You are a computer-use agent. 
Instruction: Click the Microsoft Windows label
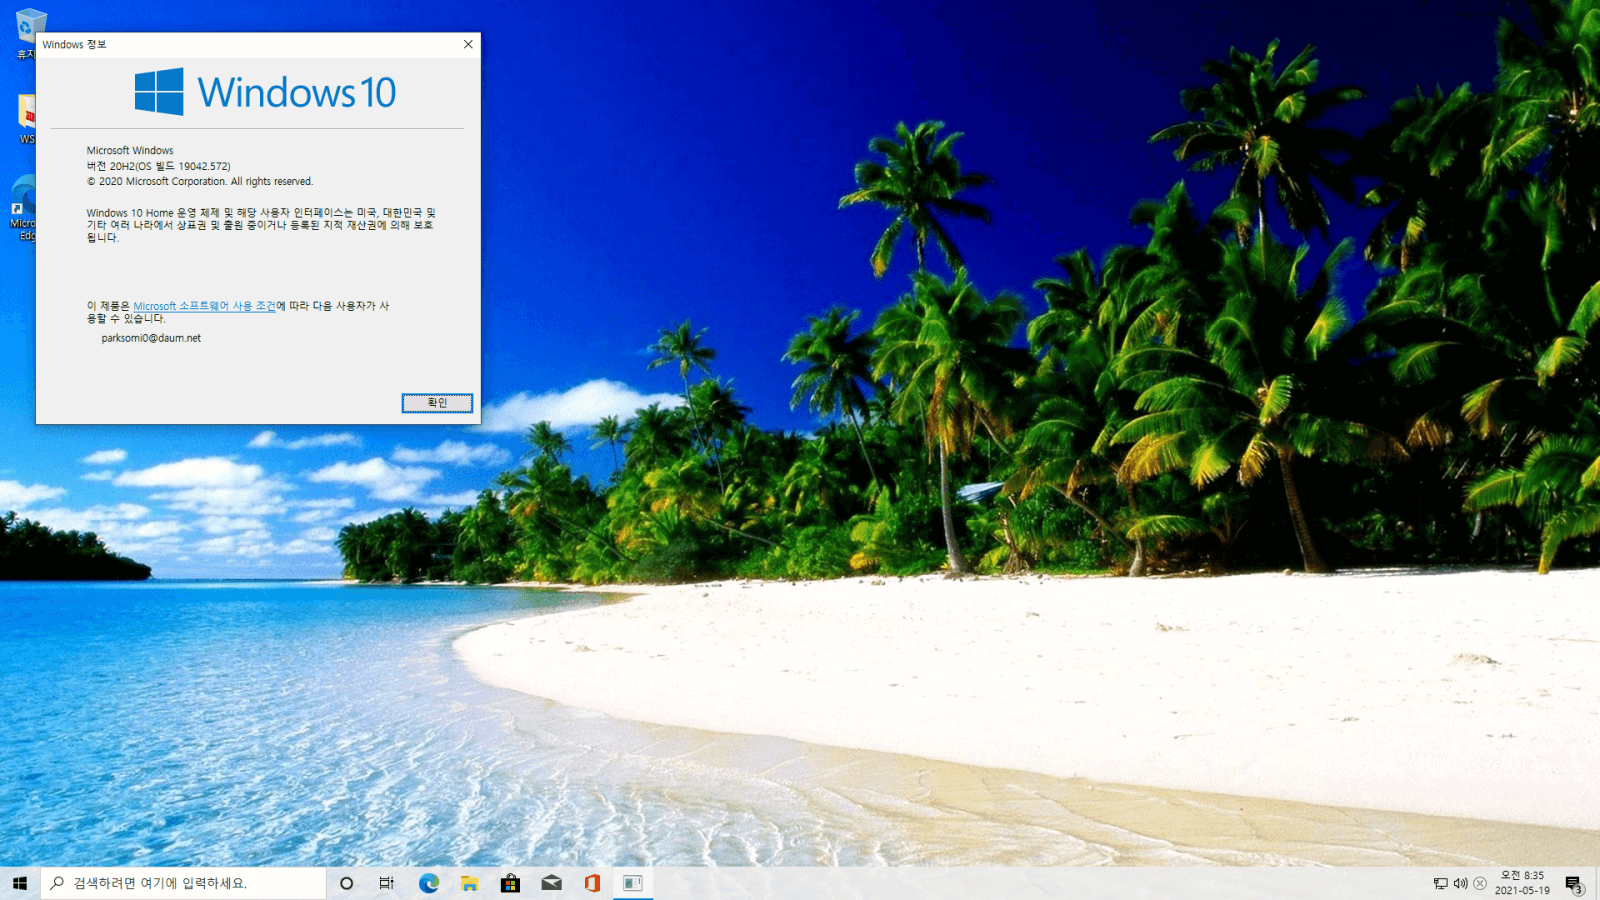click(130, 150)
